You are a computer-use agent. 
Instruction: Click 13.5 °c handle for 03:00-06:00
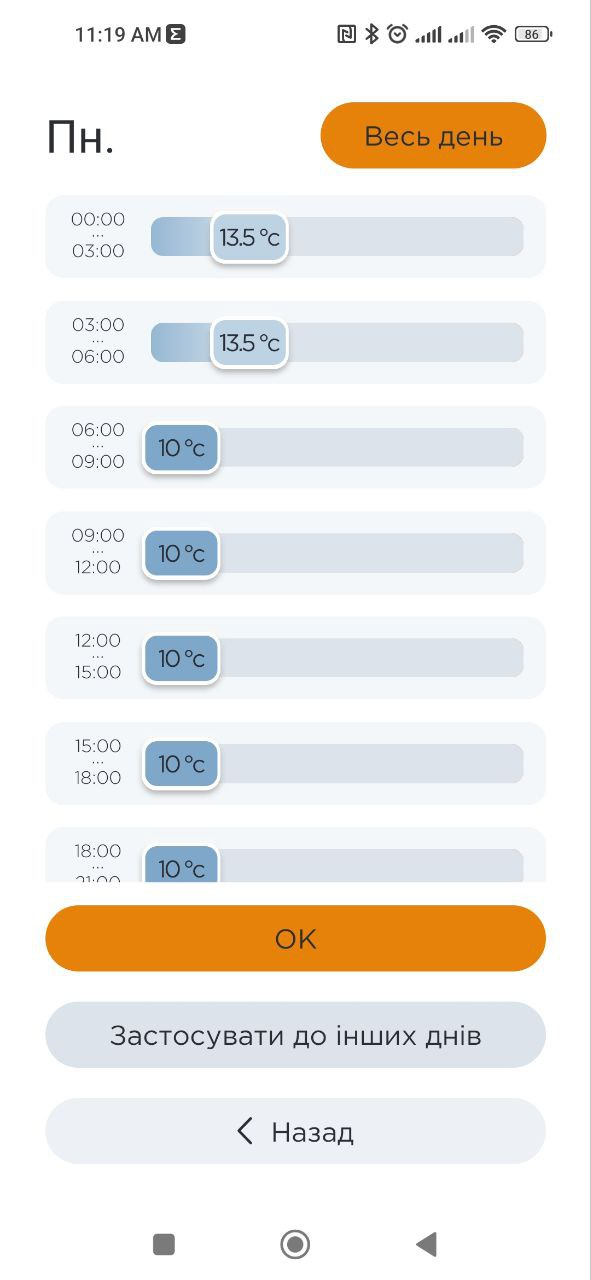click(249, 343)
